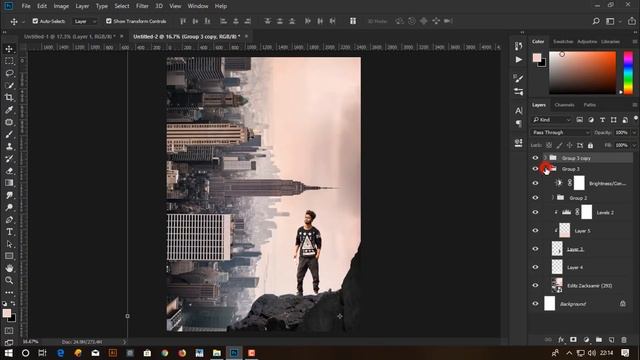The width and height of the screenshot is (640, 360).
Task: Create a new layer
Action: click(611, 340)
